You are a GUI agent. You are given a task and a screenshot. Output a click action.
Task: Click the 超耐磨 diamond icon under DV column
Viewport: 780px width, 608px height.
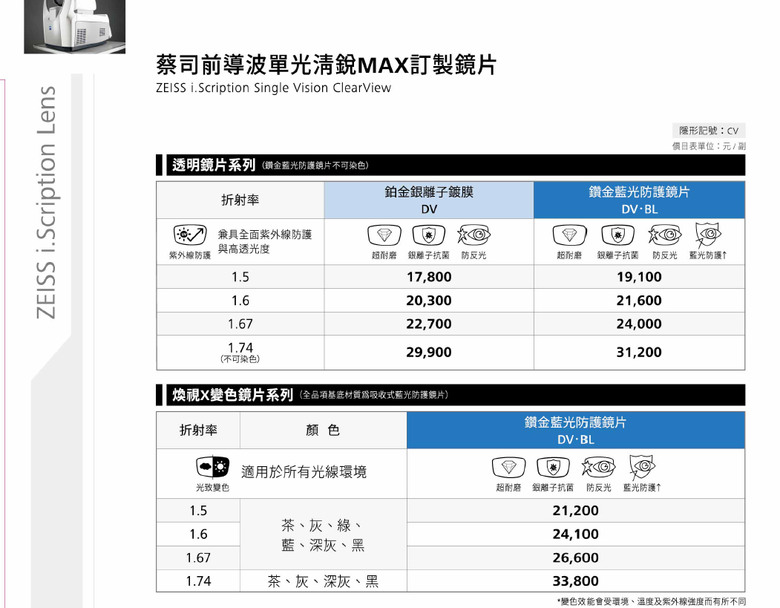point(384,235)
